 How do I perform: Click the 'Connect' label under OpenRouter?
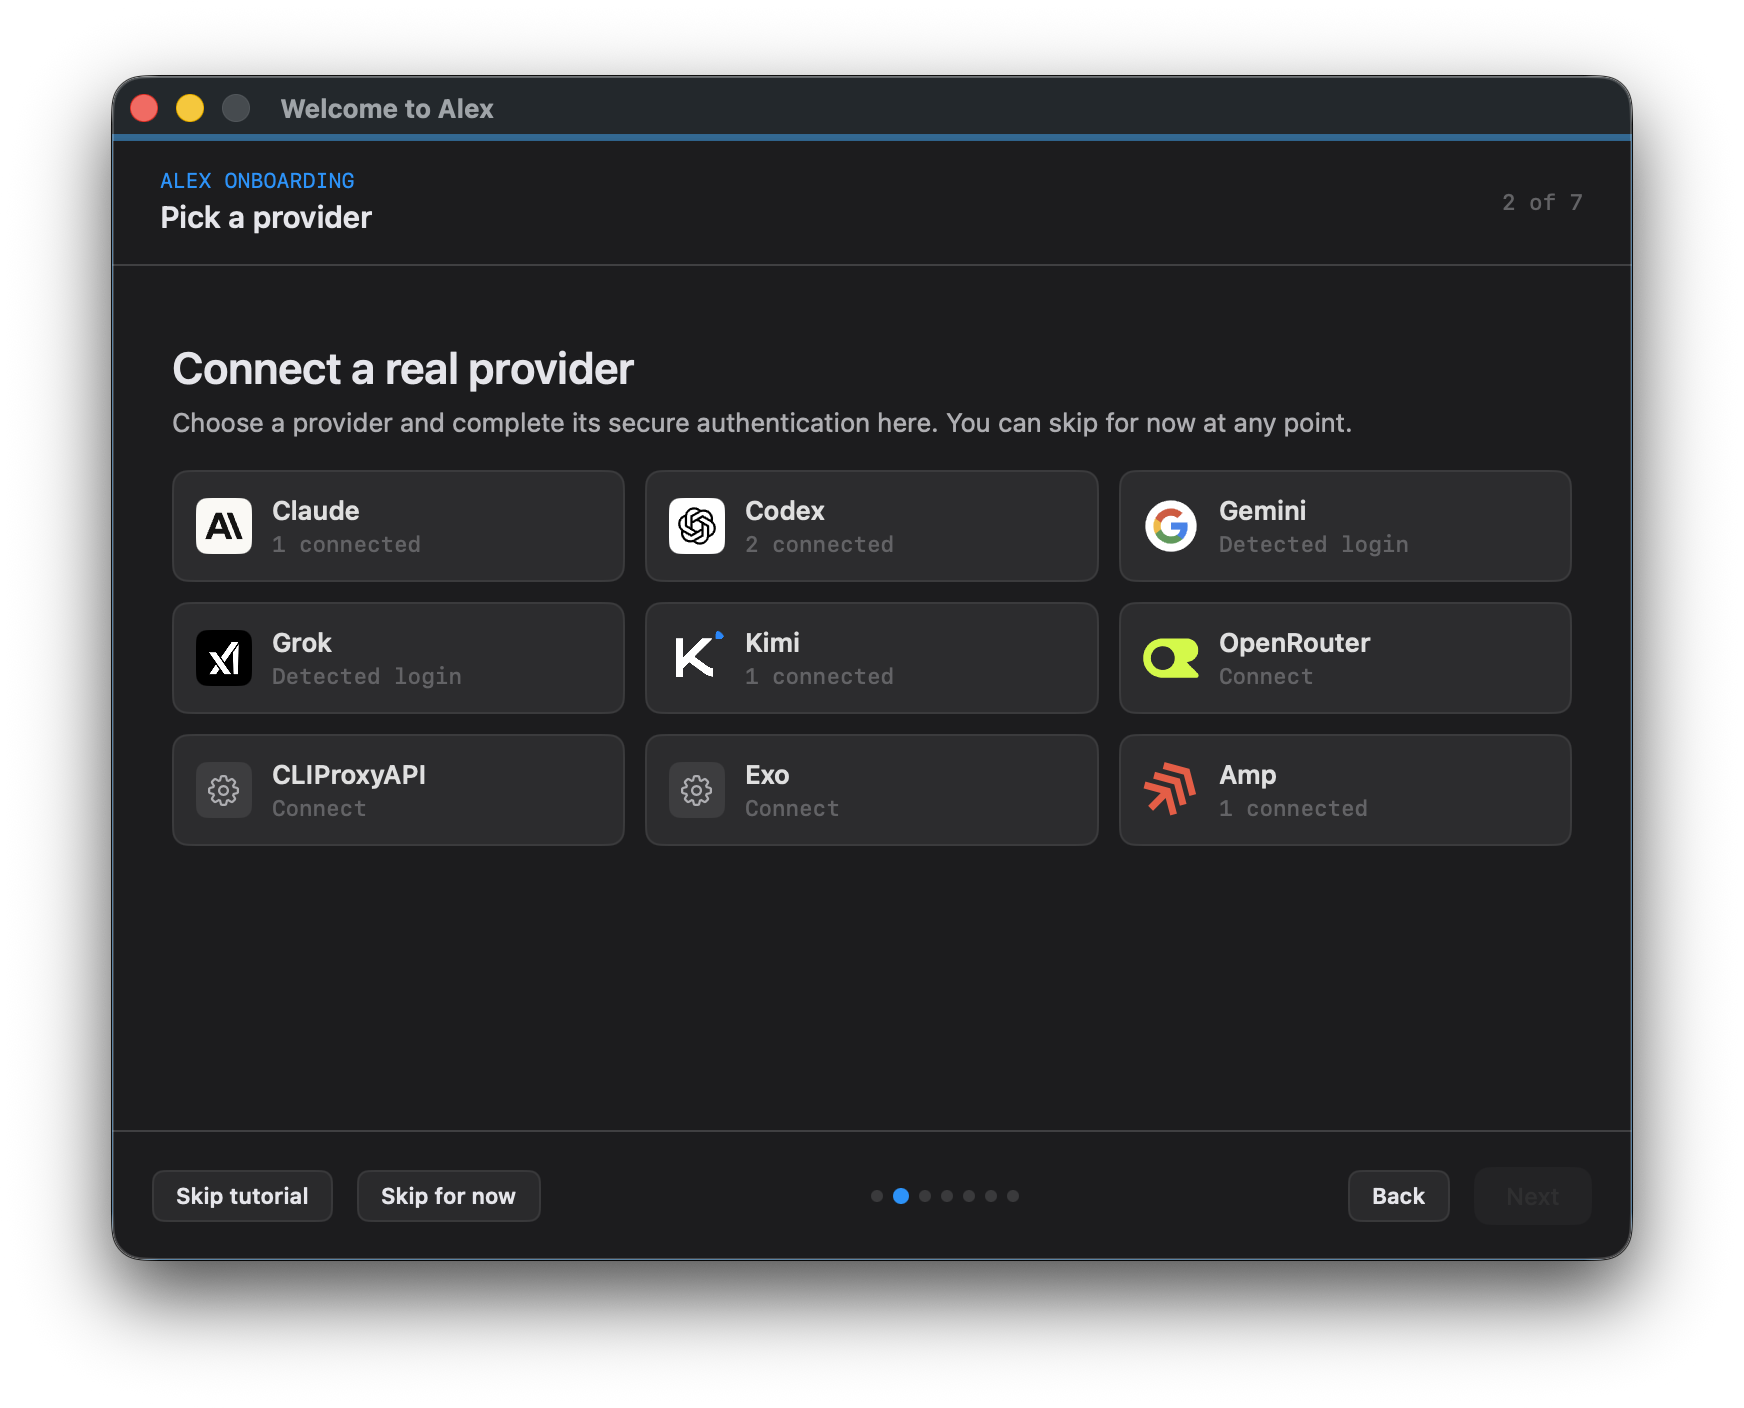pos(1265,676)
